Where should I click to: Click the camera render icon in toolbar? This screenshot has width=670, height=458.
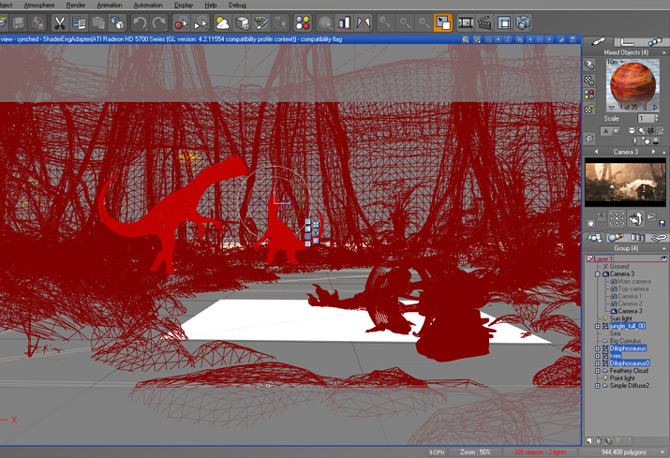(523, 23)
